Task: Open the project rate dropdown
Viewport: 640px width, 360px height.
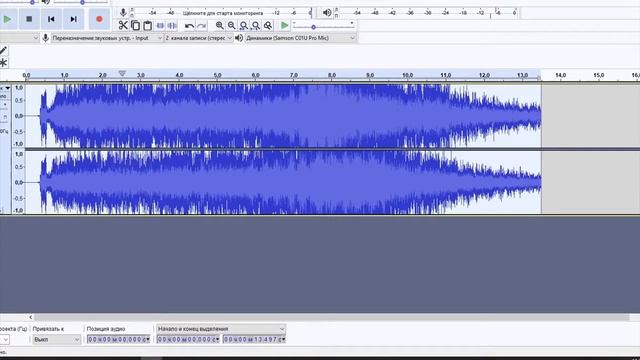Action: tap(4, 339)
